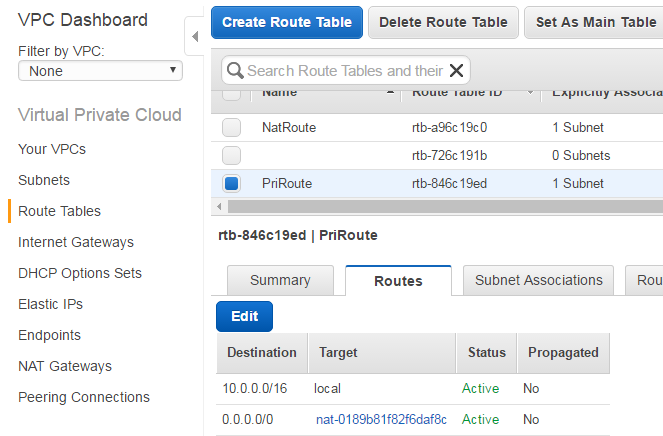Go to NAT Gateways in the sidebar
663x436 pixels.
coord(65,366)
